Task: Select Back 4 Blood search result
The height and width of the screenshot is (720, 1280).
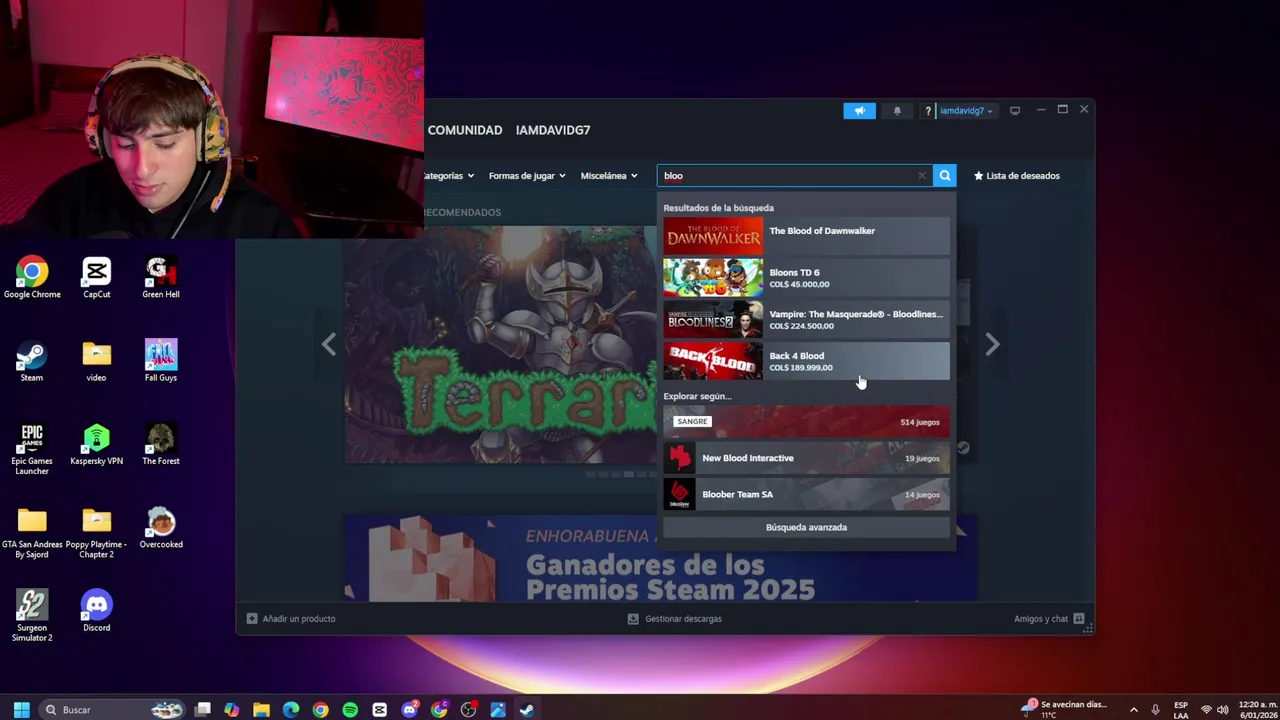Action: point(806,361)
